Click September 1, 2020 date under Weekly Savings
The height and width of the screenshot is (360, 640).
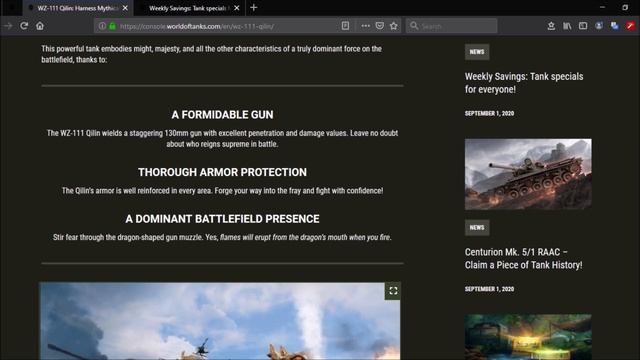pos(489,113)
